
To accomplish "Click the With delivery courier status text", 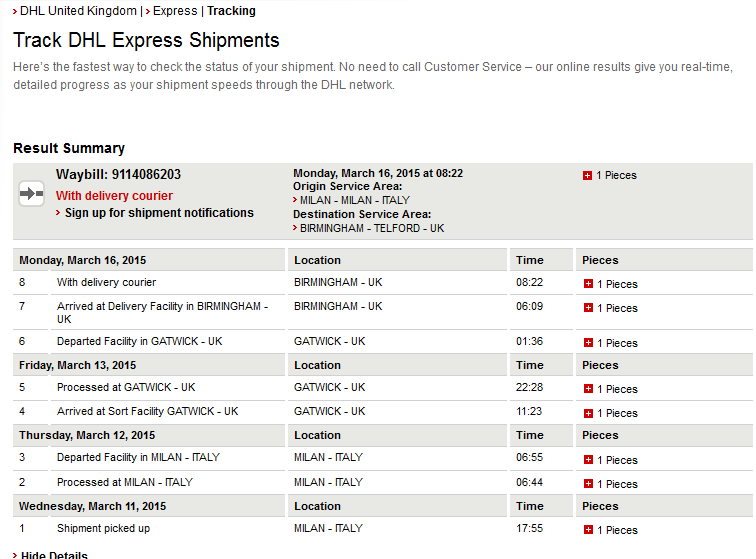I will coord(114,196).
